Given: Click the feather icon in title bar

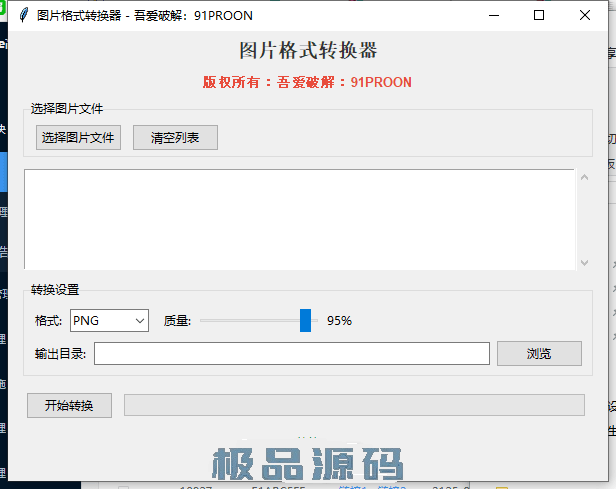Looking at the screenshot, I should pyautogui.click(x=24, y=15).
